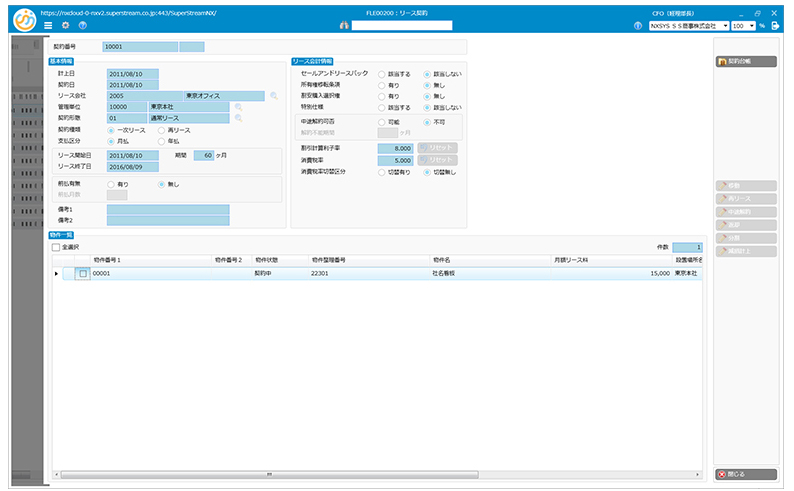Image resolution: width=794 pixels, height=491 pixels.
Task: Open lookup magnifier for 契約形態
Action: [239, 118]
